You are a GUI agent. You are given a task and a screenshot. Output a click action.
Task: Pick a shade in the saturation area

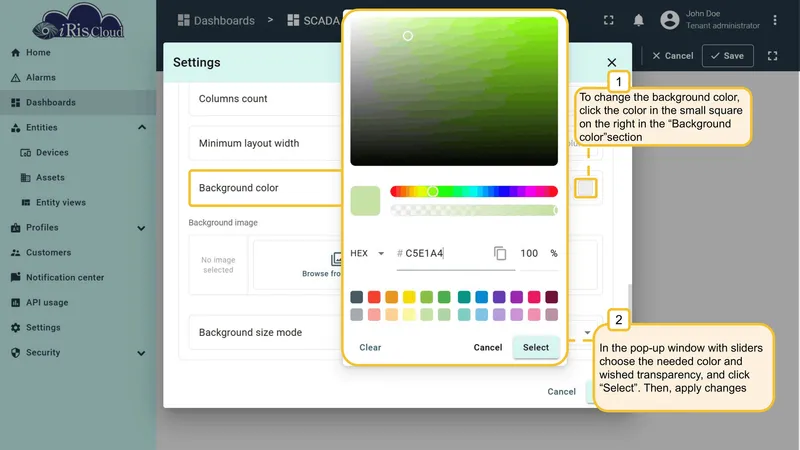click(x=454, y=91)
